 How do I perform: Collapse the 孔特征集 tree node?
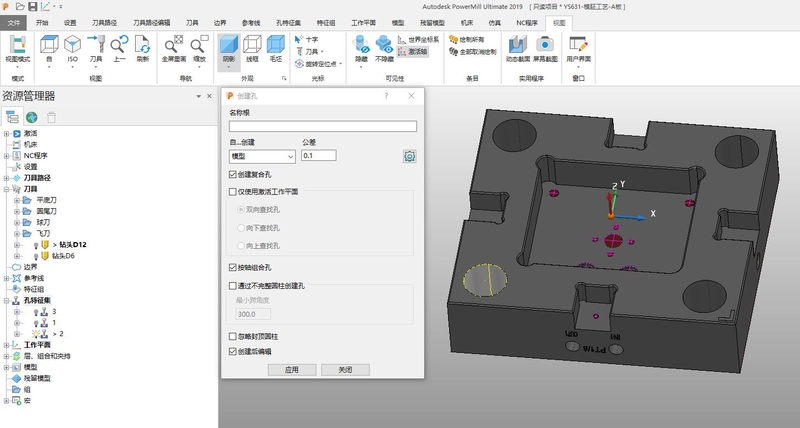pyautogui.click(x=7, y=300)
